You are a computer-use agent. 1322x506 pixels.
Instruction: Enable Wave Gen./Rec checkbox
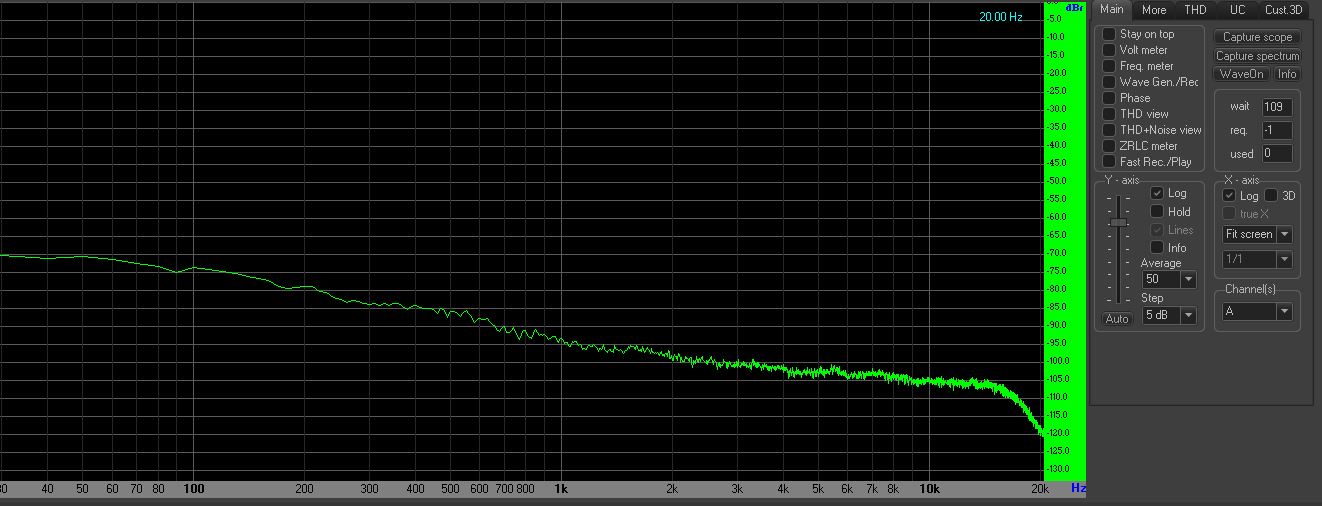(x=1109, y=82)
